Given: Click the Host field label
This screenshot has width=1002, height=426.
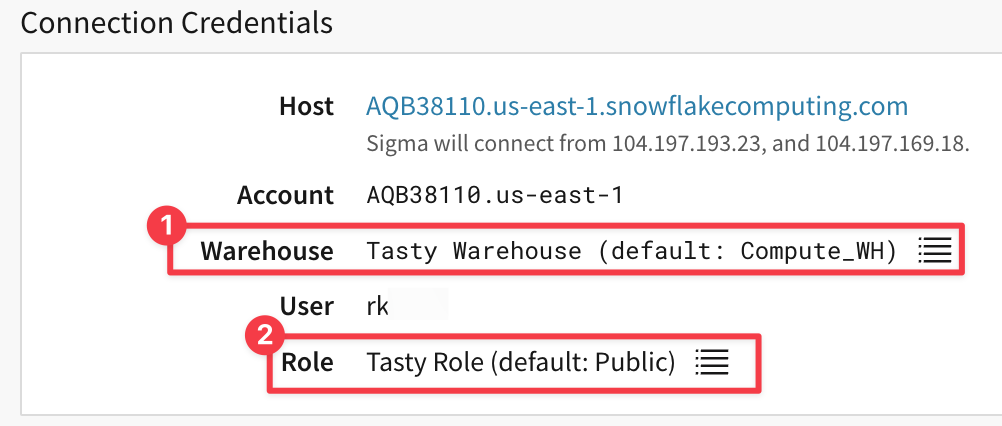Looking at the screenshot, I should (x=306, y=106).
